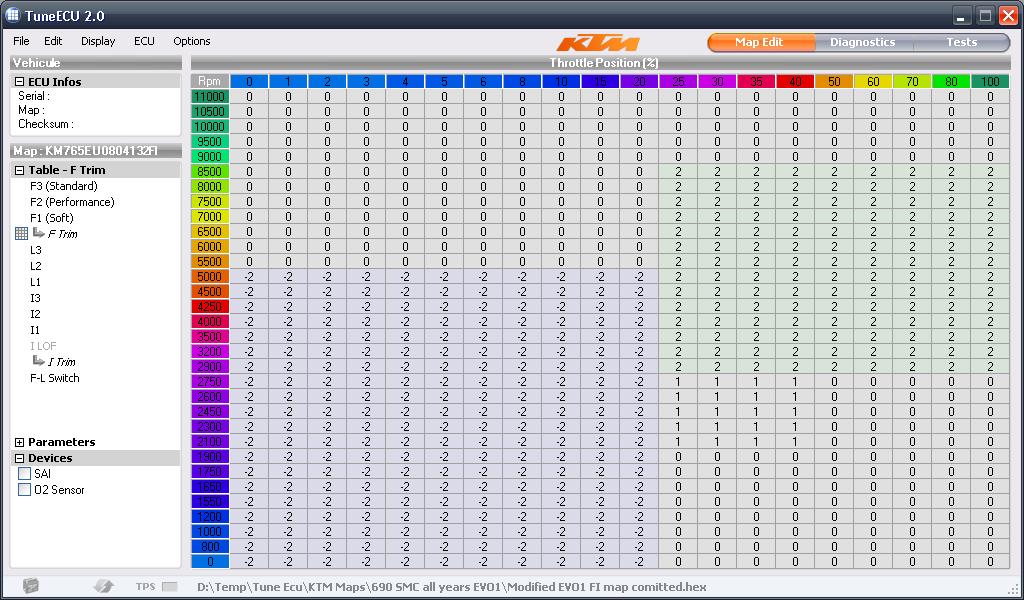Select cell at 2750 rpm, throttle 40
This screenshot has width=1024, height=600.
795,381
